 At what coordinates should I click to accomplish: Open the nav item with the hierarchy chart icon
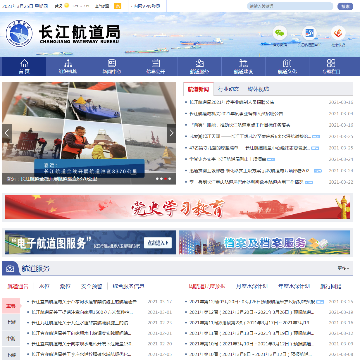[68, 63]
